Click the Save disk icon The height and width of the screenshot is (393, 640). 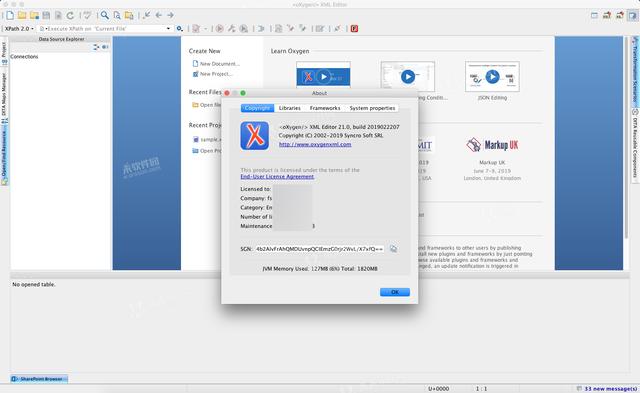(x=46, y=16)
